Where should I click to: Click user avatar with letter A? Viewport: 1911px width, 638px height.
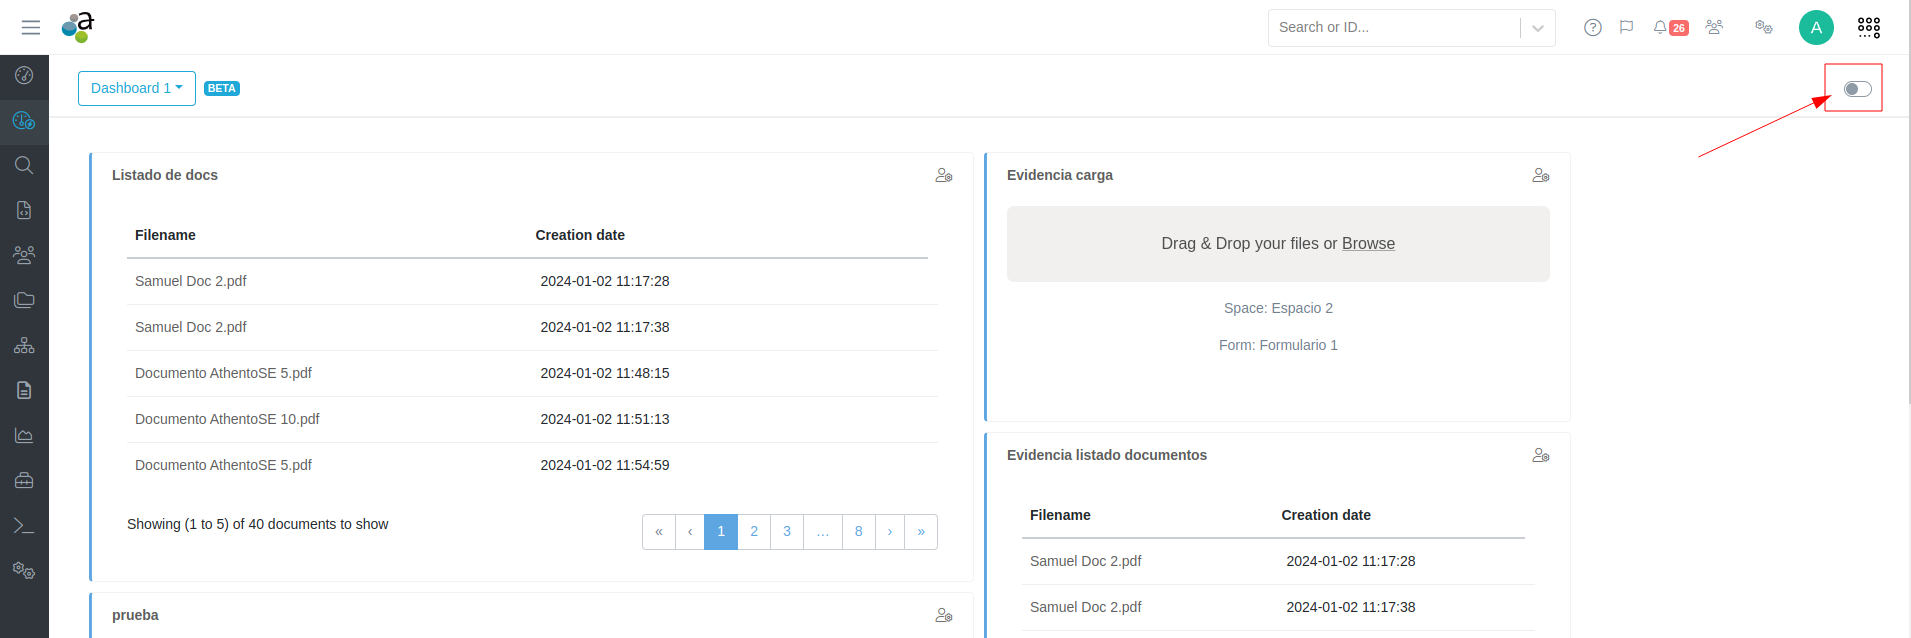coord(1815,27)
